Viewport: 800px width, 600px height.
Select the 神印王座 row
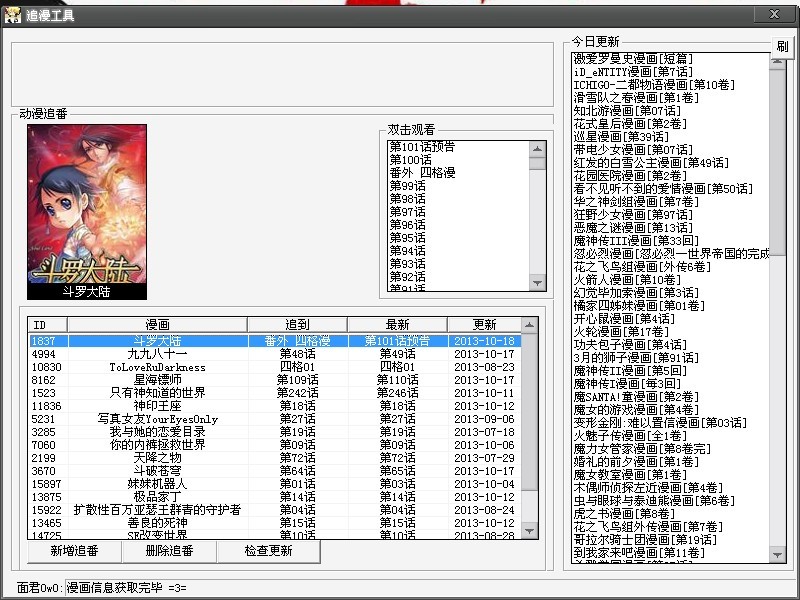tap(275, 406)
